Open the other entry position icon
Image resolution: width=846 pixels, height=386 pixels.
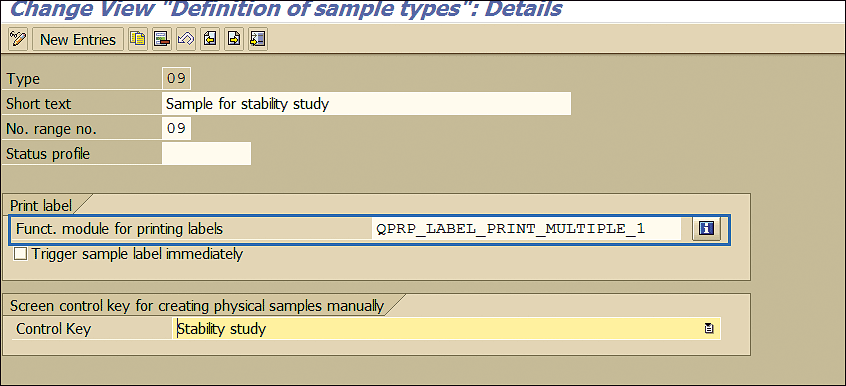(258, 39)
